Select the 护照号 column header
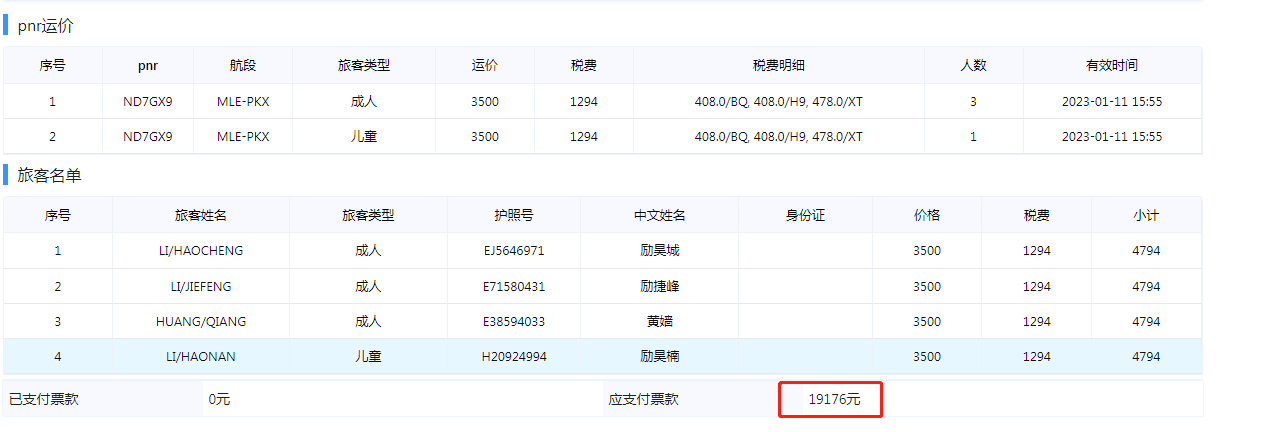Screen dimensions: 1273x432 tap(514, 215)
